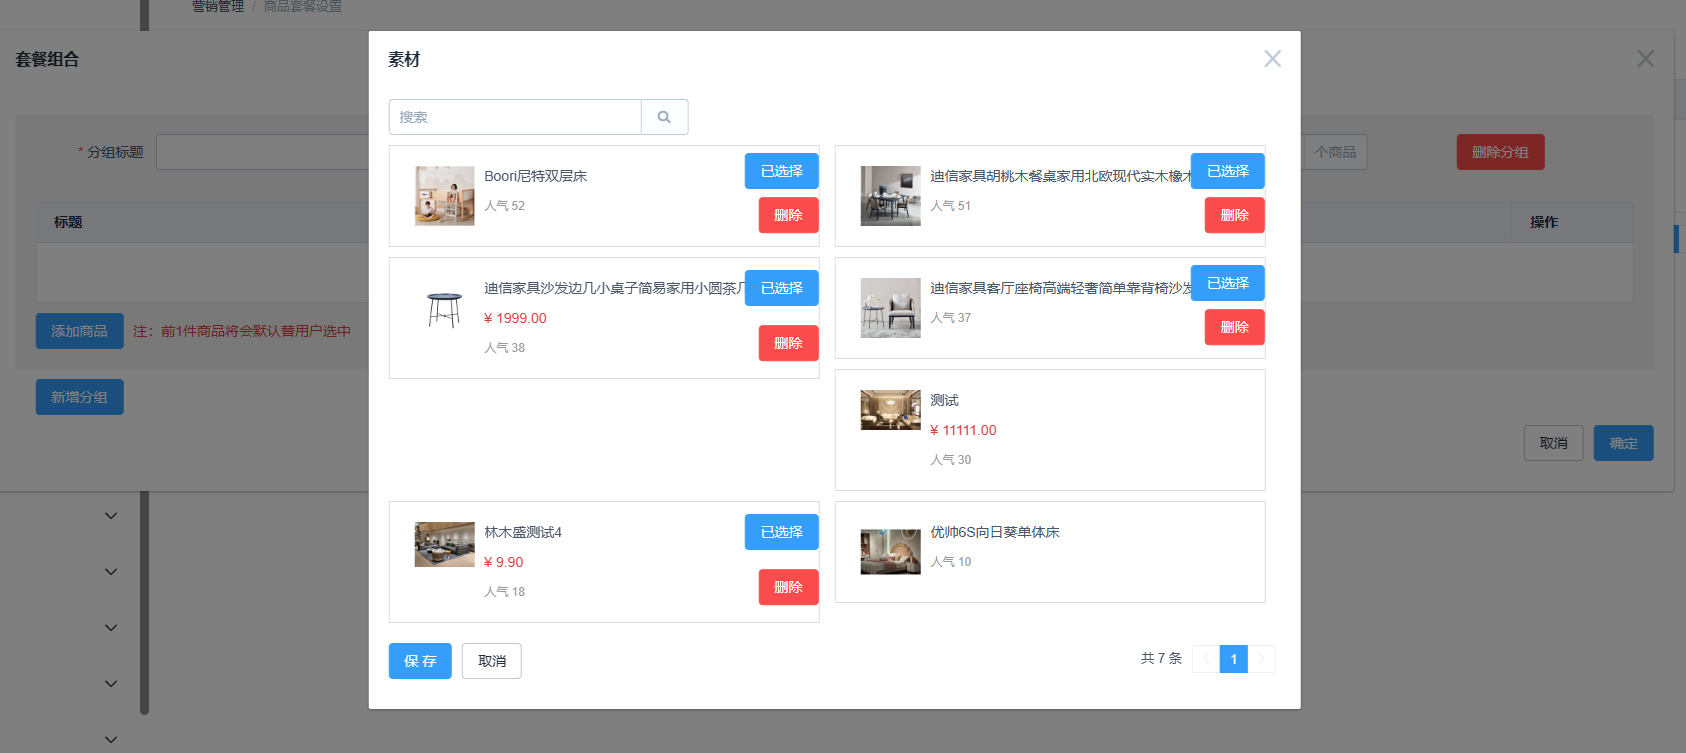Delete the 迪信家具沙发边几小桌子 item
This screenshot has width=1686, height=753.
[788, 343]
